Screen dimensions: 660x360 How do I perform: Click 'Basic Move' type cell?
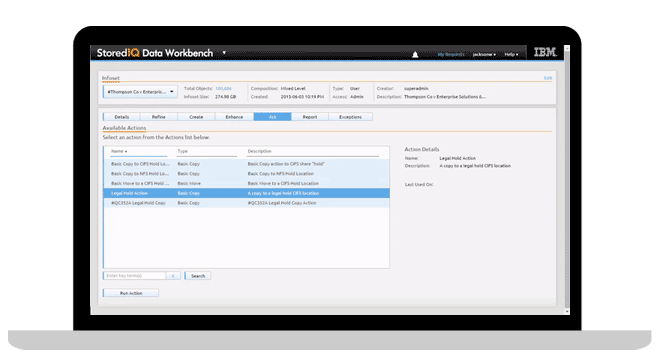pyautogui.click(x=189, y=184)
